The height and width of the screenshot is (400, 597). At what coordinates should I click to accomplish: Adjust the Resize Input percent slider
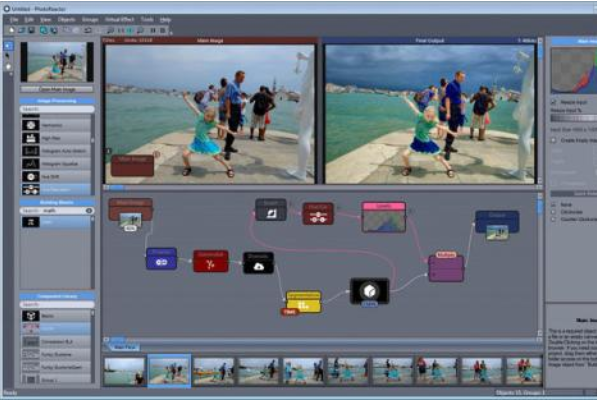tap(573, 118)
